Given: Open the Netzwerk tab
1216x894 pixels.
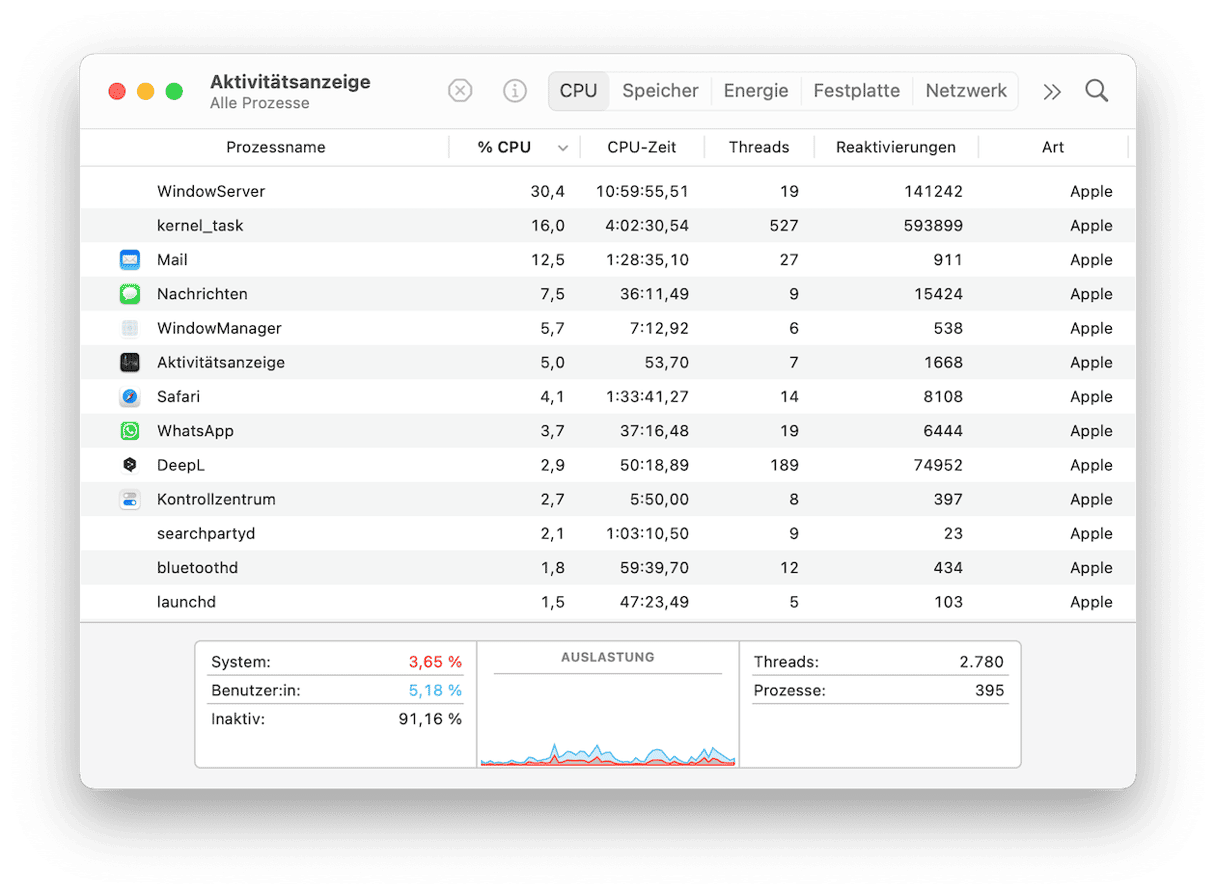Looking at the screenshot, I should coord(966,91).
